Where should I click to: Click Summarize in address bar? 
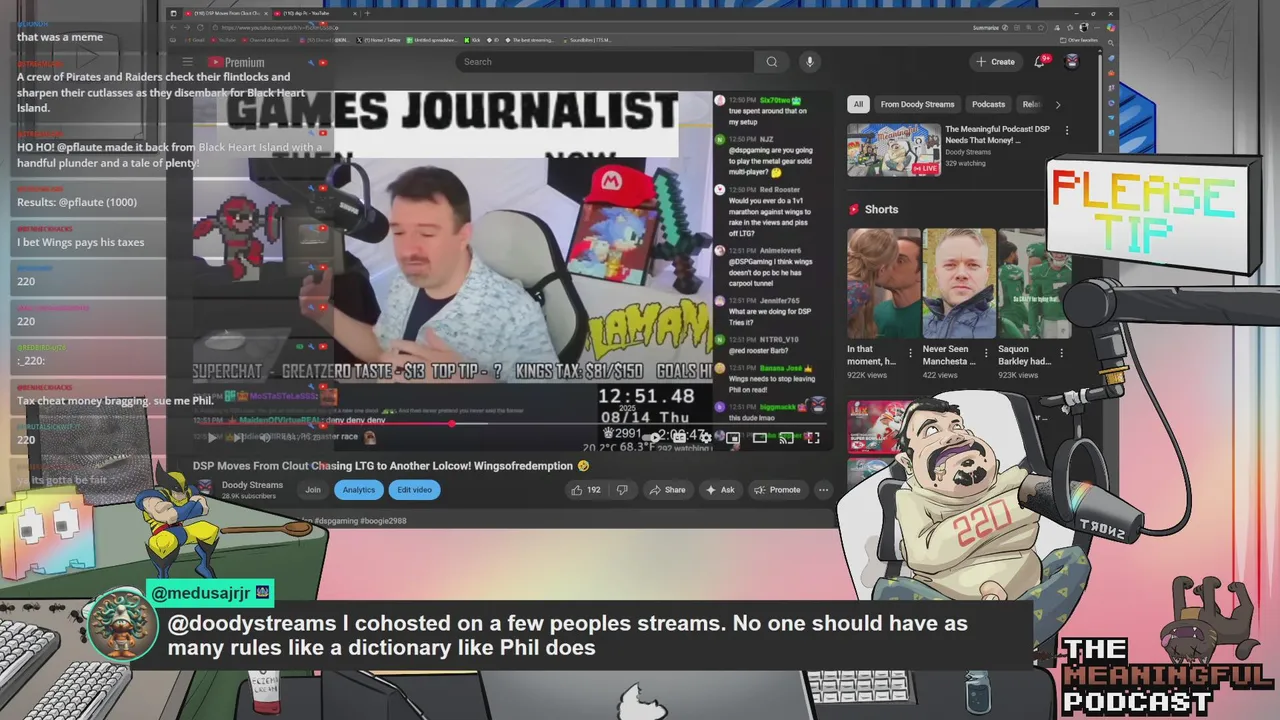[985, 28]
